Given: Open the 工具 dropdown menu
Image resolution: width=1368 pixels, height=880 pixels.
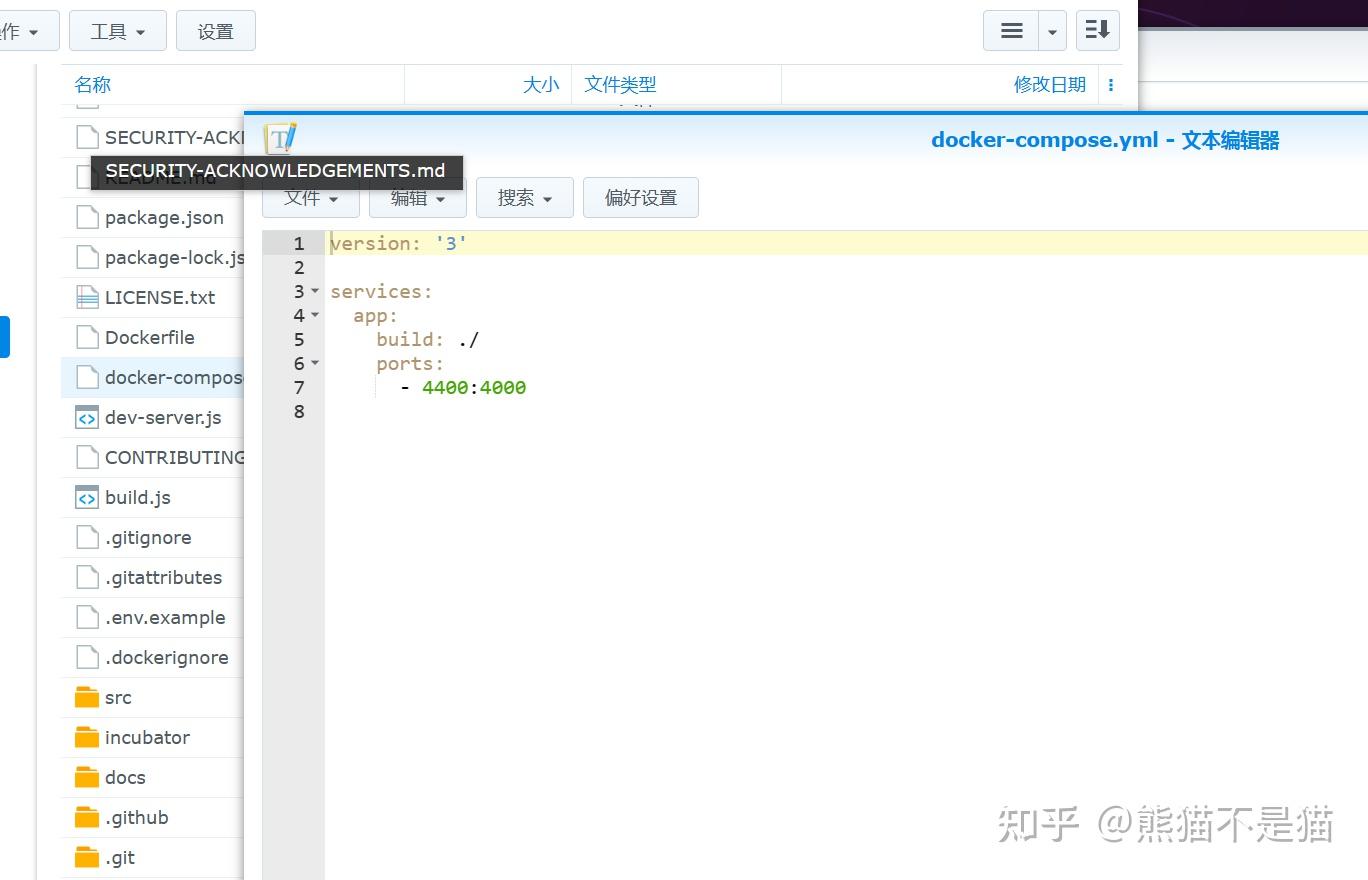Looking at the screenshot, I should (117, 30).
